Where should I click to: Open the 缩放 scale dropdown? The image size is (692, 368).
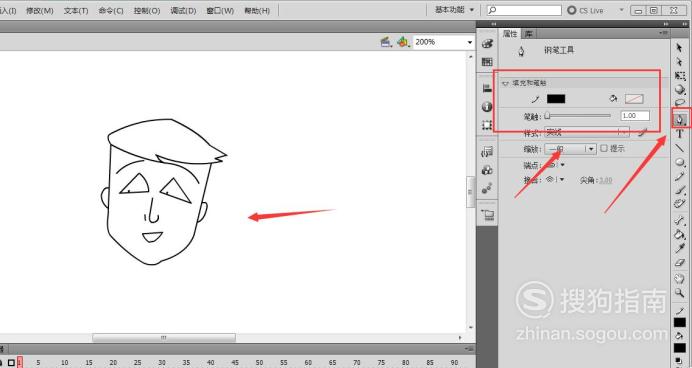coord(571,149)
